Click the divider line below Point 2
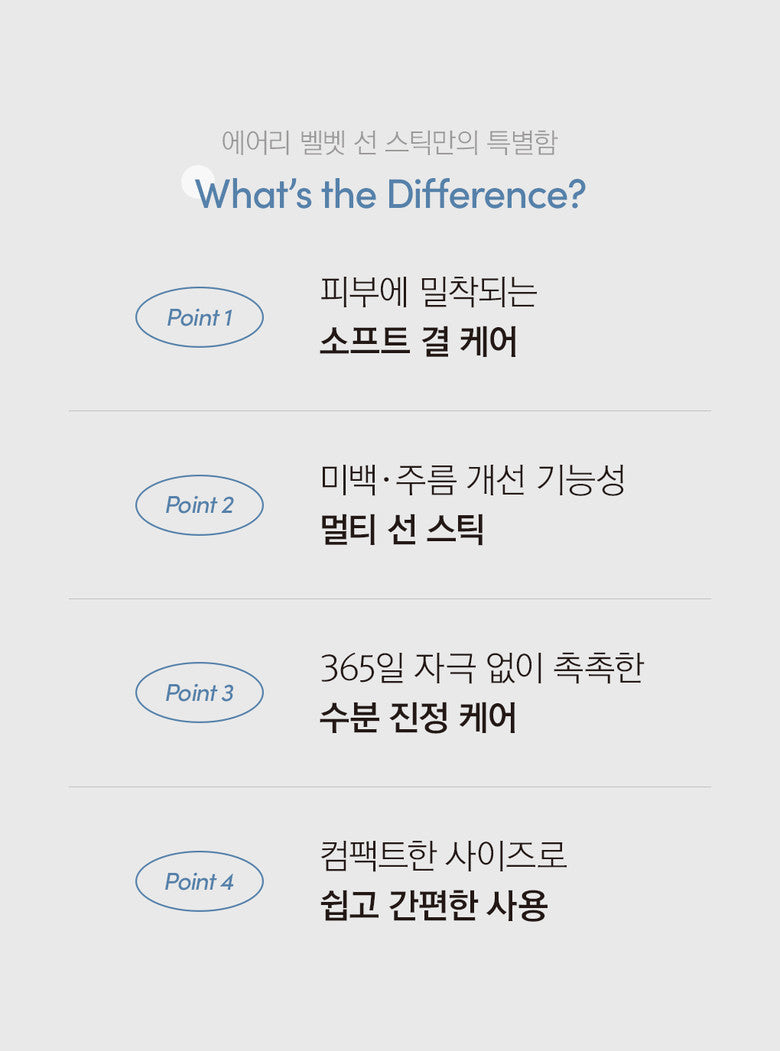Screen dimensions: 780x1051 390,599
